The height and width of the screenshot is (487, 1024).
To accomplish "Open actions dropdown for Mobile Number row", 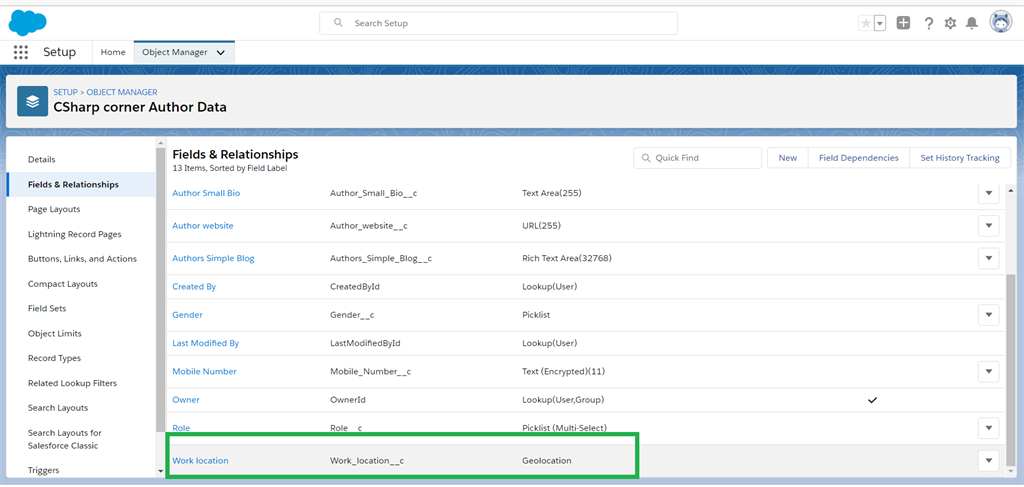I will (x=989, y=371).
